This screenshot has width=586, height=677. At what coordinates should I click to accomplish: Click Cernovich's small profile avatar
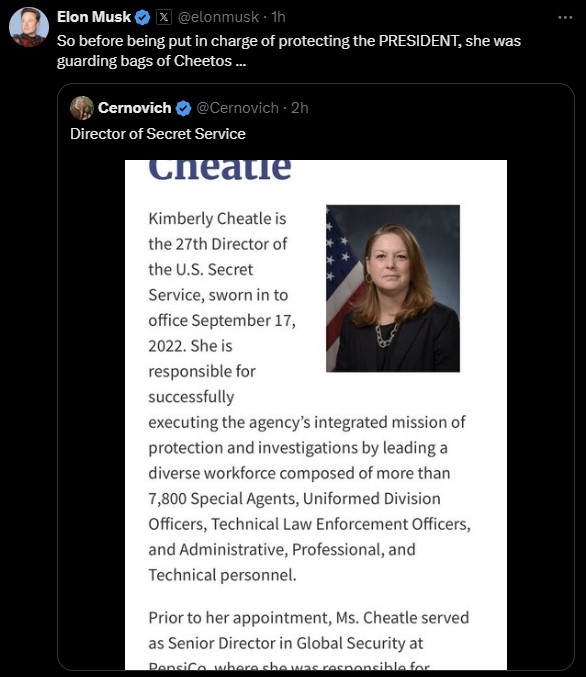(x=82, y=108)
